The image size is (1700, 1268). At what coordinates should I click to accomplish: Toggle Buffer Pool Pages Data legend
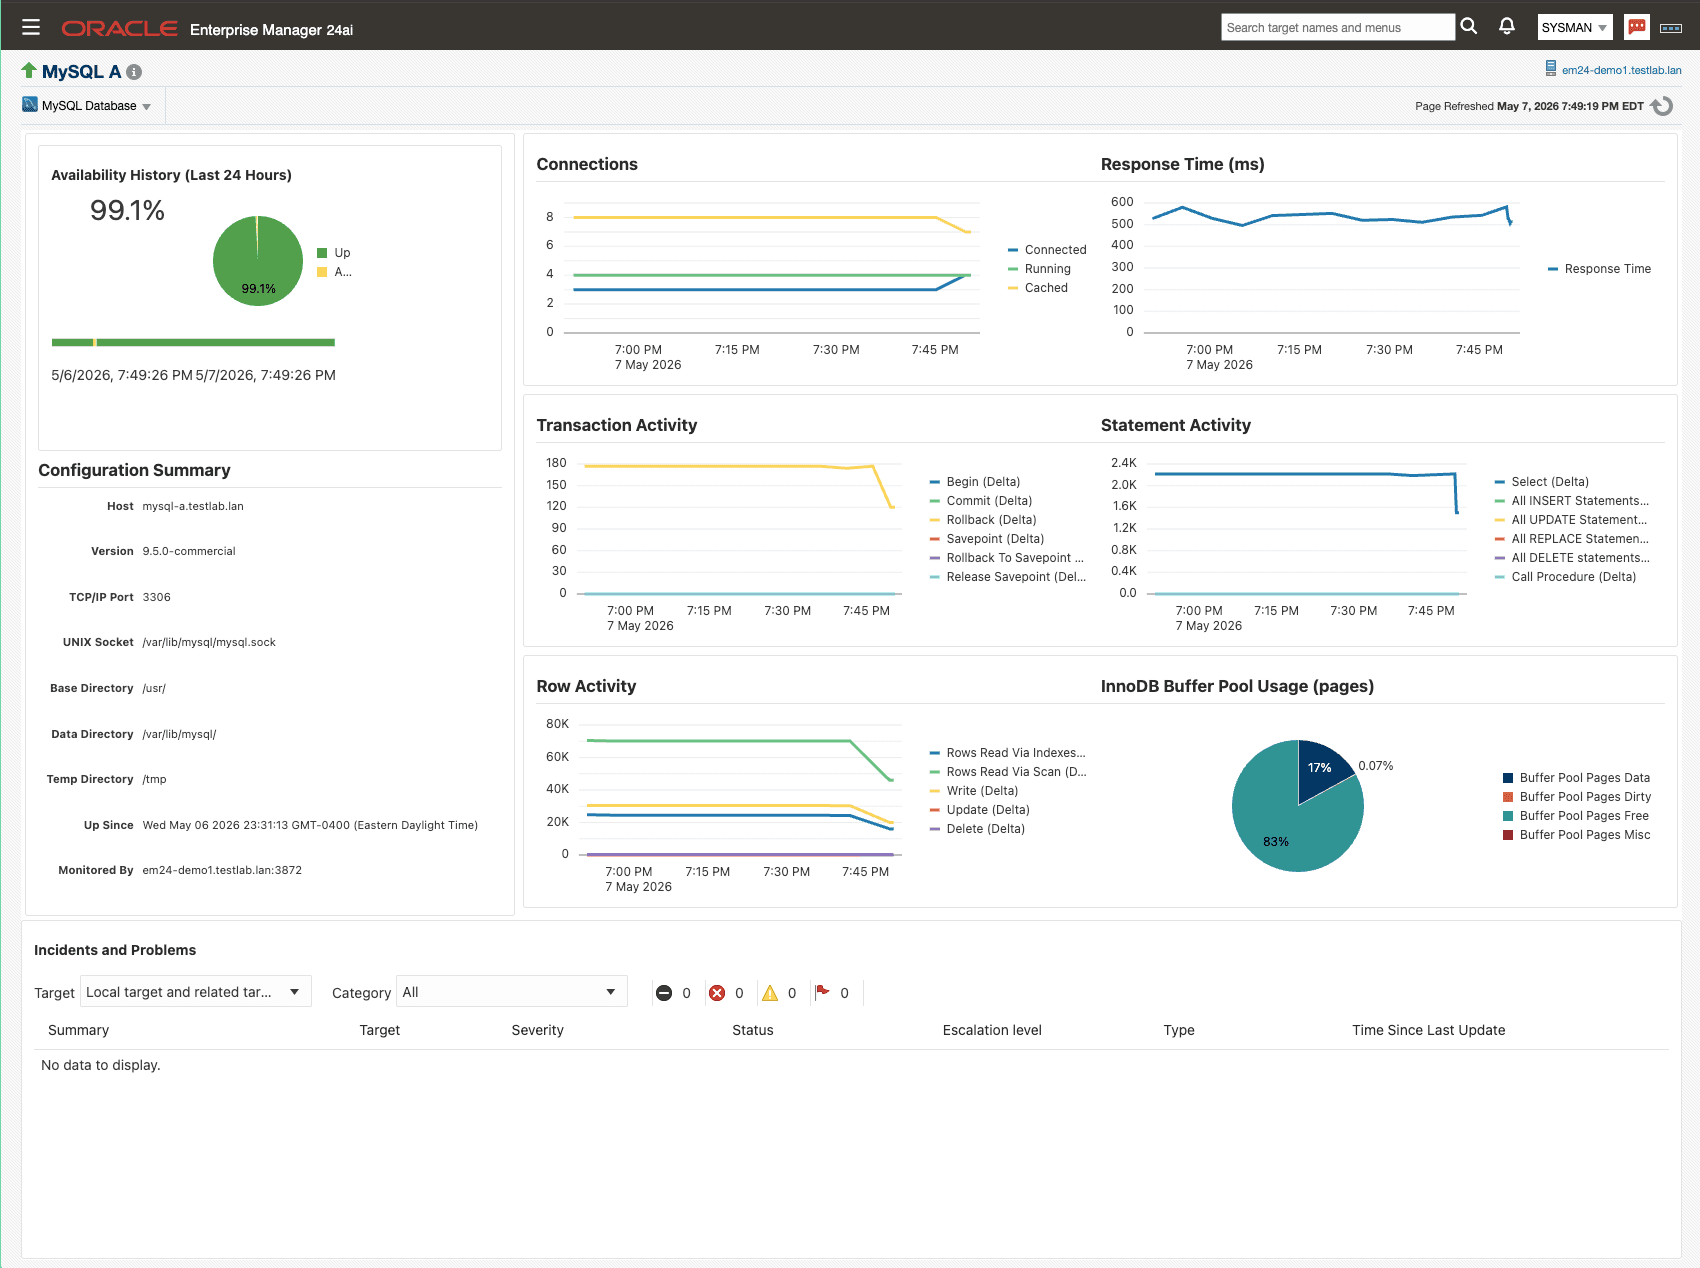(x=1577, y=778)
